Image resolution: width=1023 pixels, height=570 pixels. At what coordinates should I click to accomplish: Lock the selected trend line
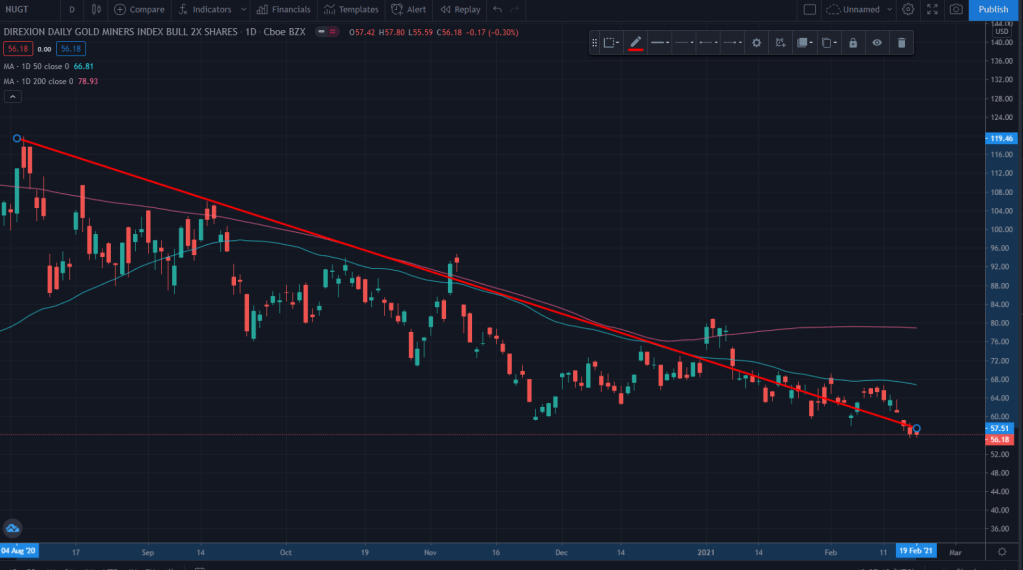(x=852, y=43)
